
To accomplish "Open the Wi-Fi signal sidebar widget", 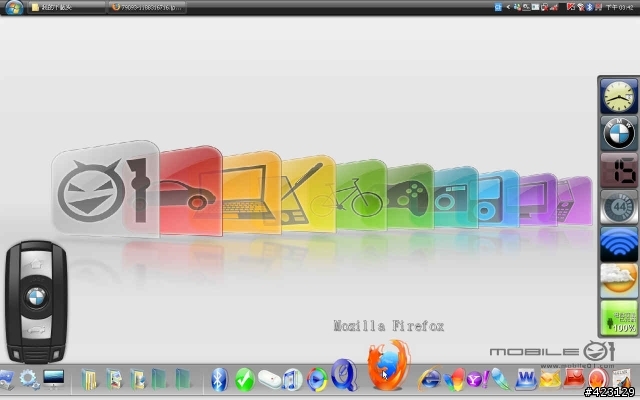I will [619, 244].
